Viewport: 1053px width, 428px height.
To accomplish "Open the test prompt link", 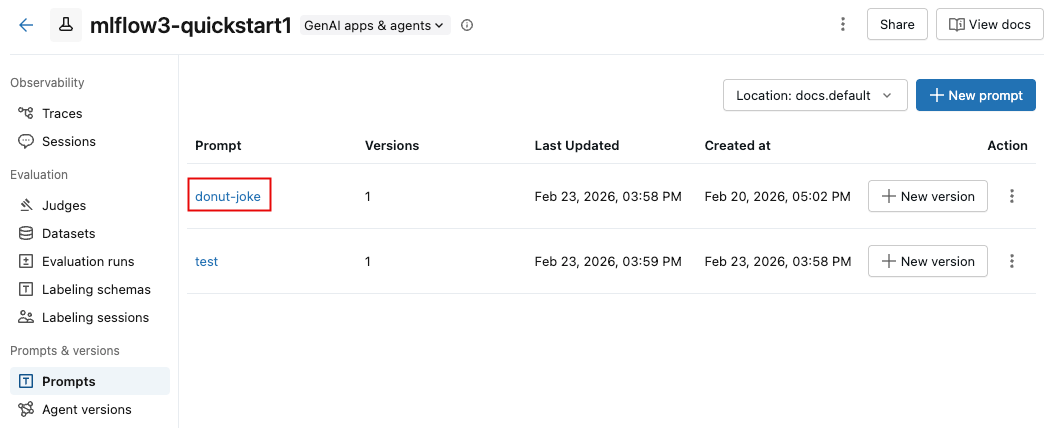I will coord(206,262).
